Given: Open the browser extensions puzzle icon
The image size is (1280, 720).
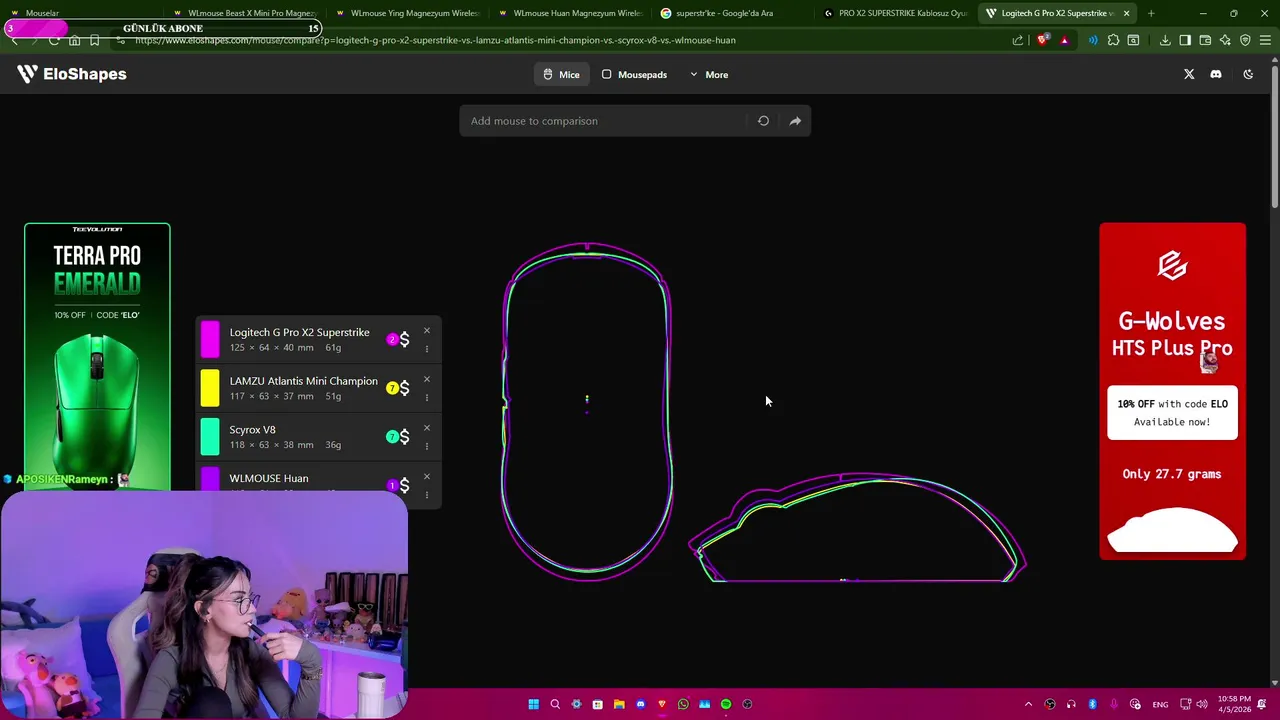Looking at the screenshot, I should 1113,40.
